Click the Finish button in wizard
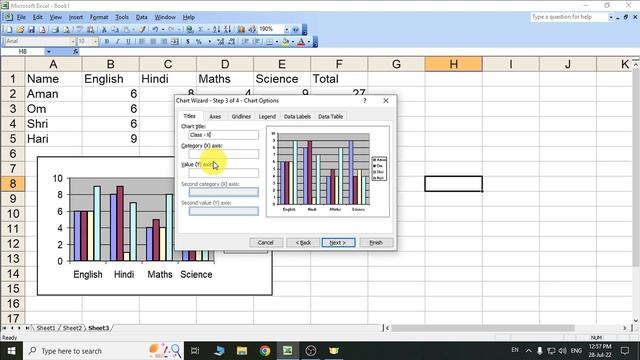640x360 pixels. click(376, 242)
